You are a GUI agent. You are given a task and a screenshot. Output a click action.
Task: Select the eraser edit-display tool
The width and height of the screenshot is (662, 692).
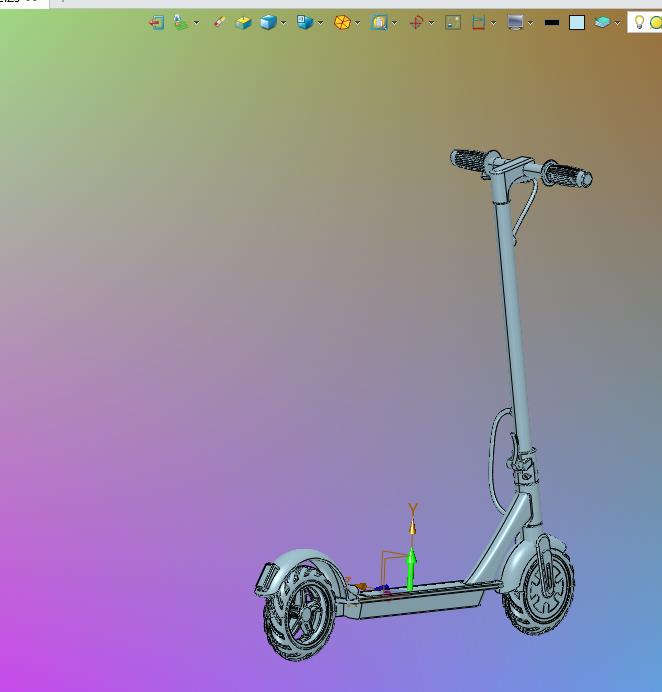point(219,22)
